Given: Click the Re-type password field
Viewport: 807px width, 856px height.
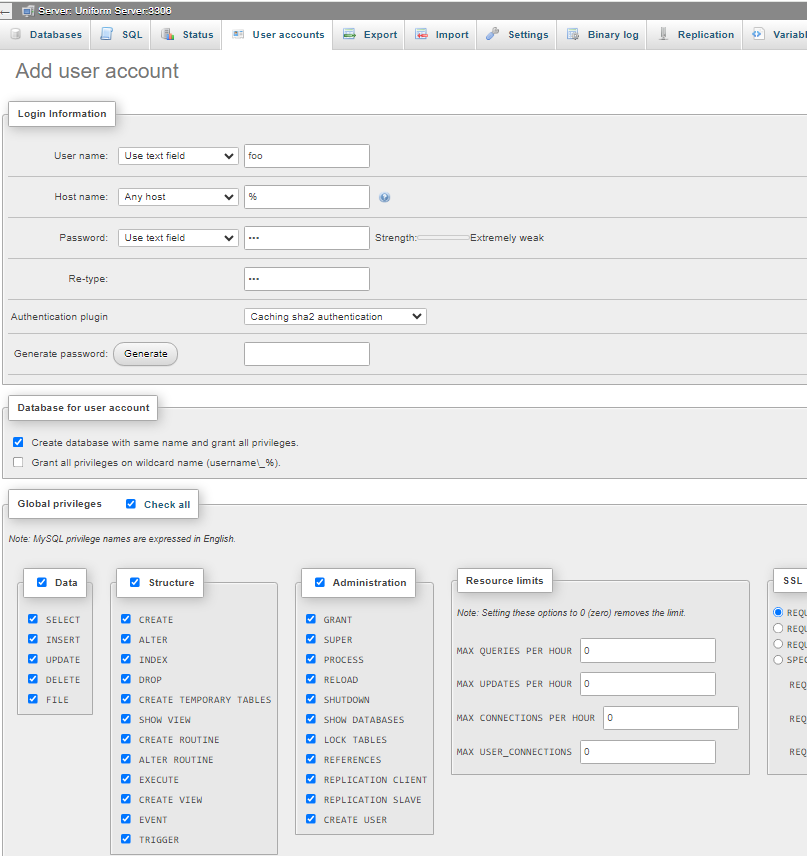Looking at the screenshot, I should point(307,279).
